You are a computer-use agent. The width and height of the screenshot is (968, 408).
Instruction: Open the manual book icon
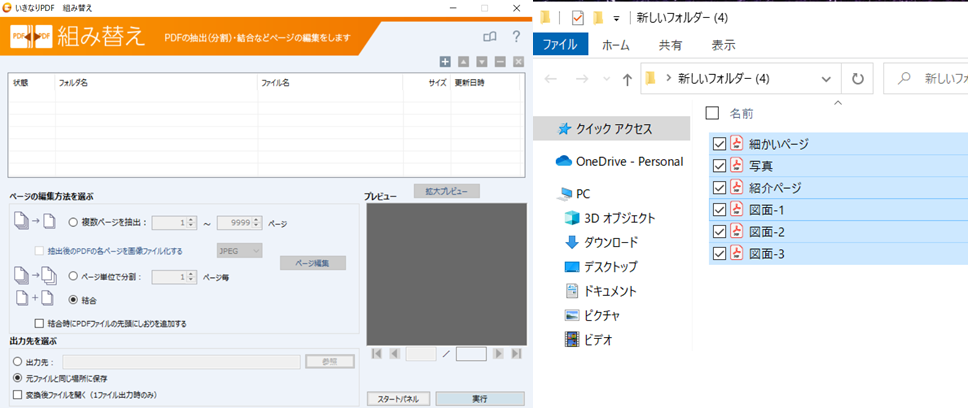pyautogui.click(x=489, y=37)
